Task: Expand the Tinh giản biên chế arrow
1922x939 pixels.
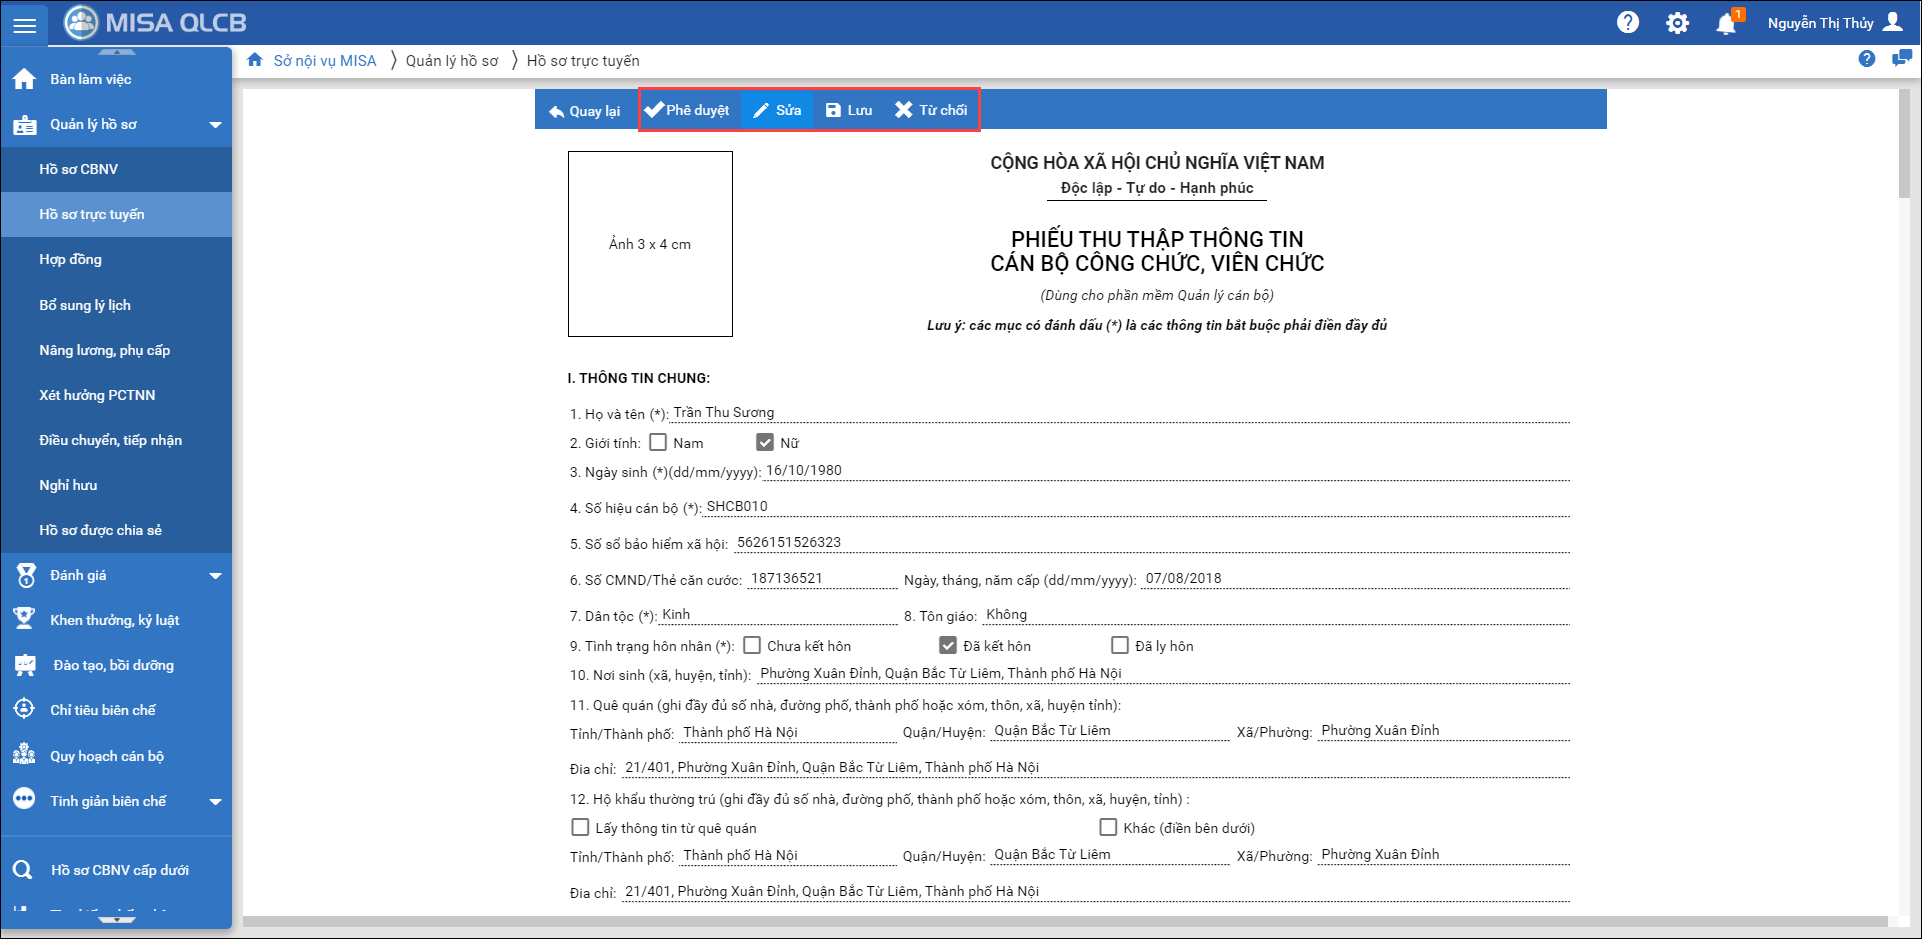Action: [x=215, y=802]
